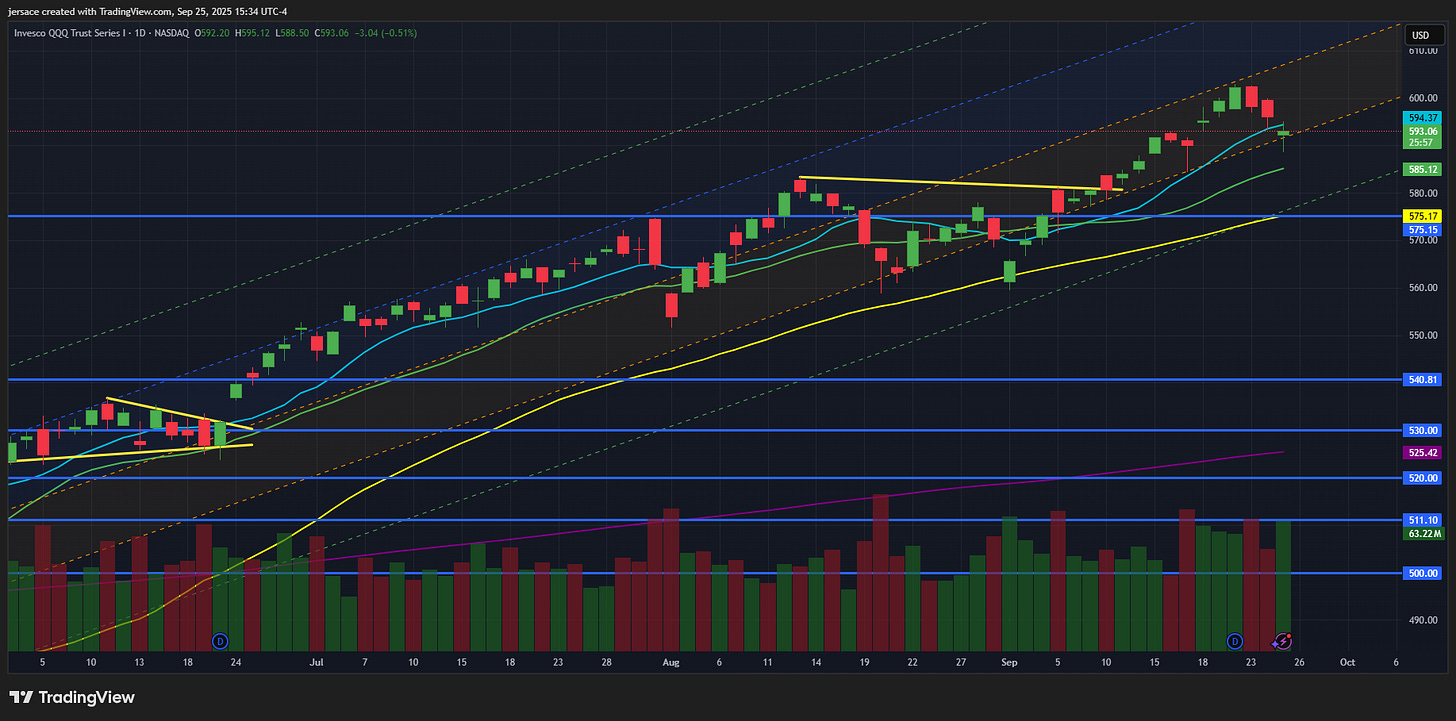This screenshot has width=1456, height=721.
Task: Click the 580.00 price axis tick
Action: click(x=1422, y=193)
